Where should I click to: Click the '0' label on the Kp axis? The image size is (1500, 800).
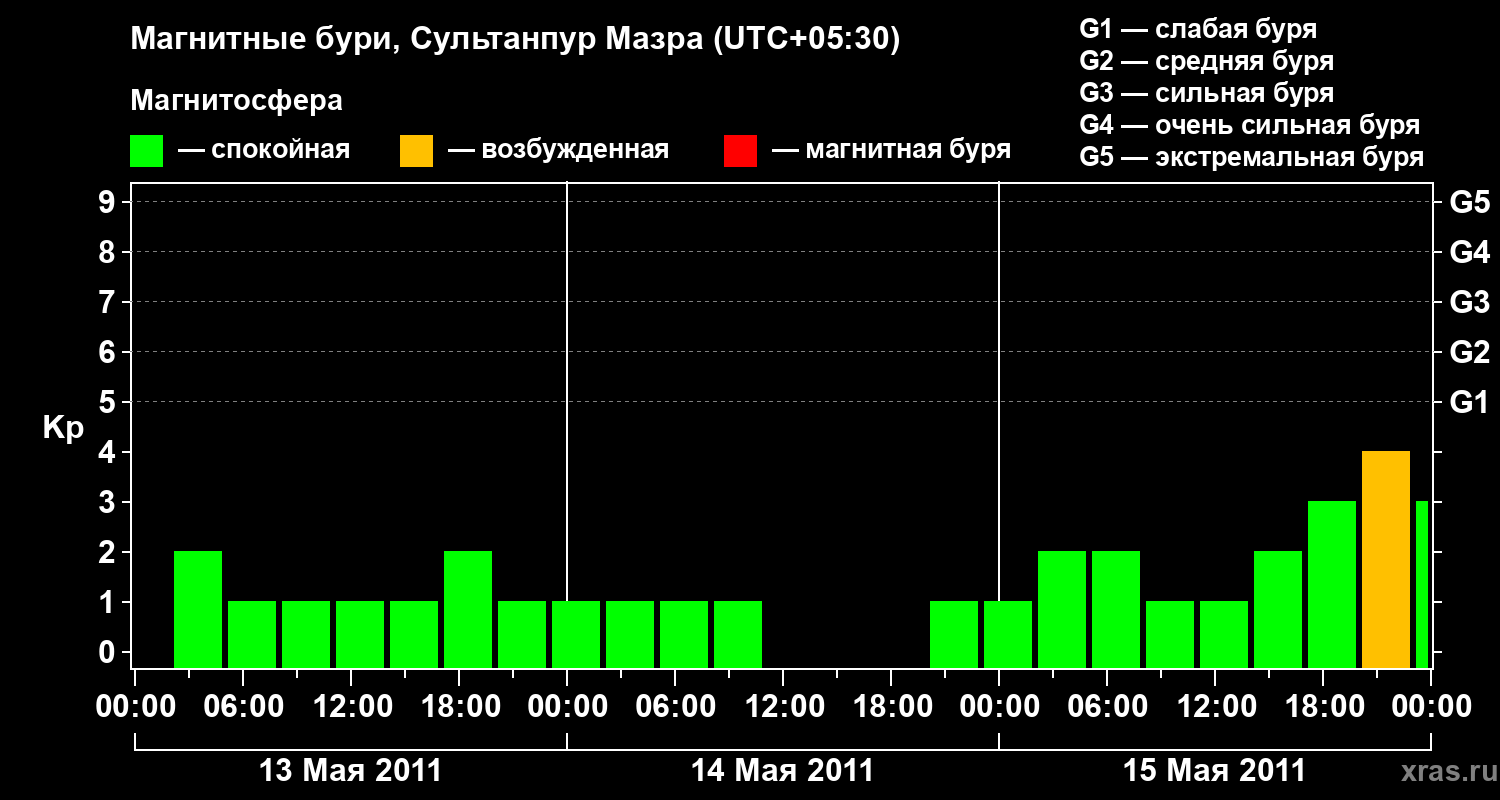pyautogui.click(x=109, y=652)
